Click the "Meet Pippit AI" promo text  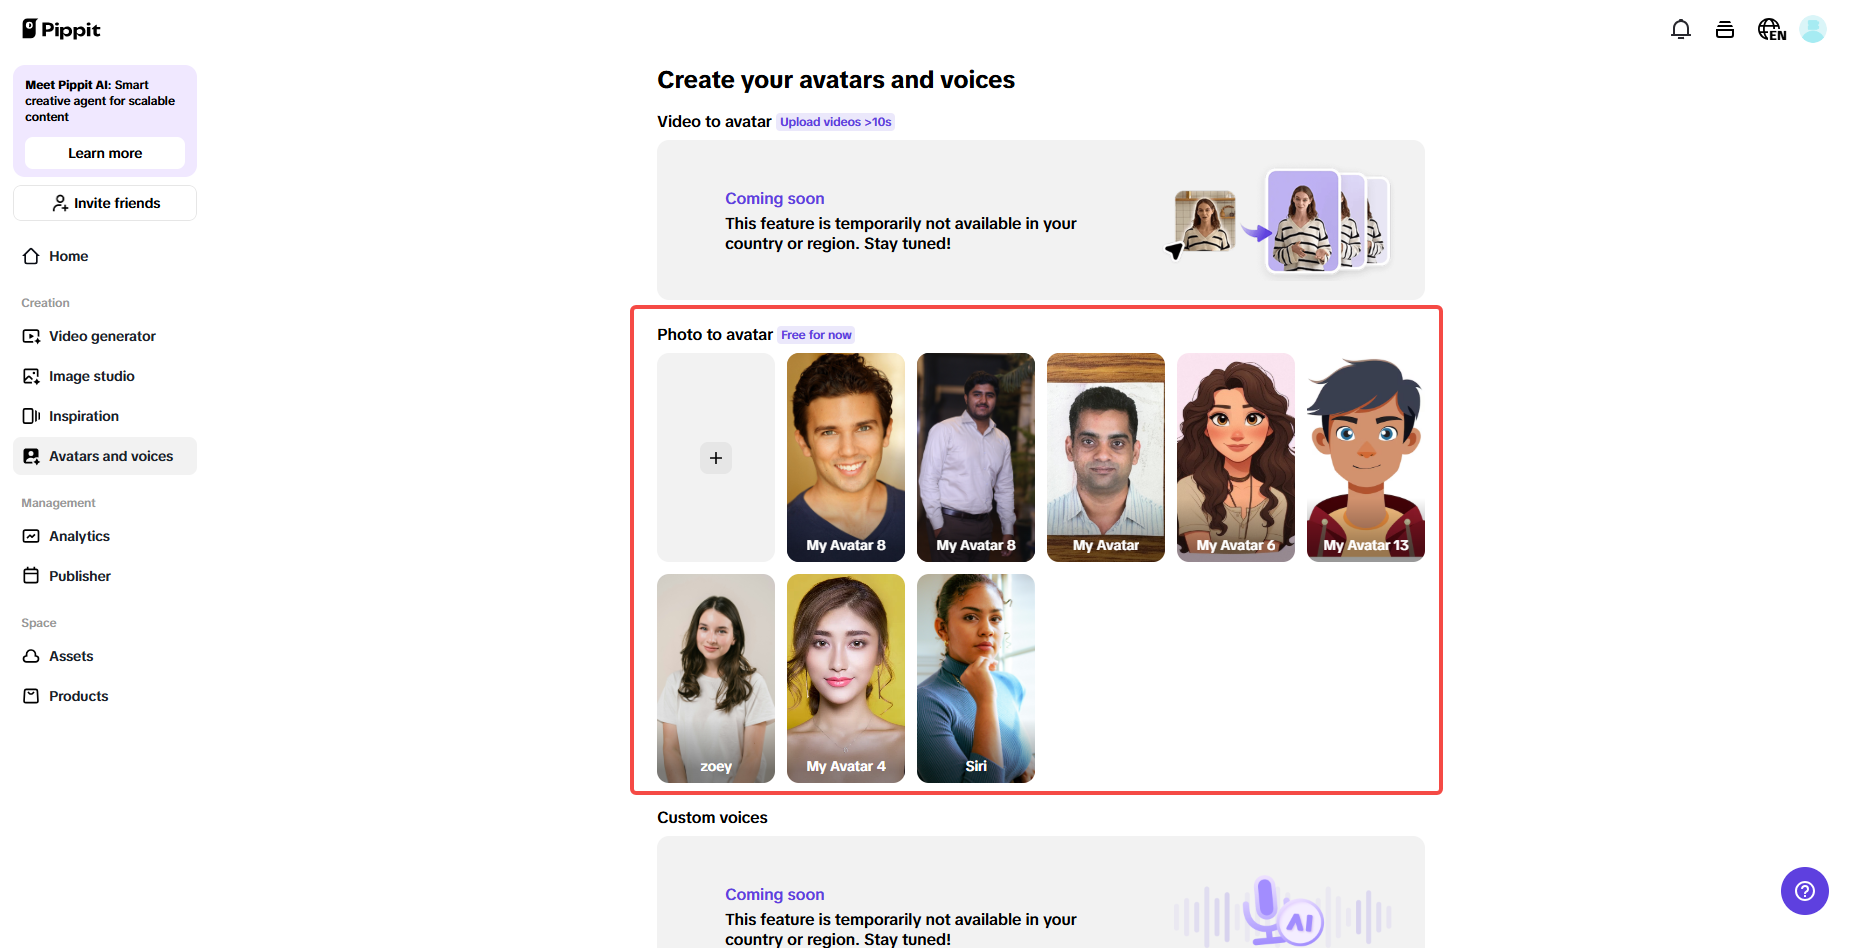(100, 101)
